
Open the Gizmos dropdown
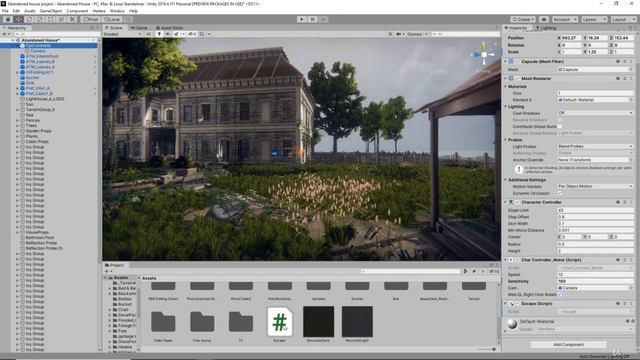coord(417,34)
